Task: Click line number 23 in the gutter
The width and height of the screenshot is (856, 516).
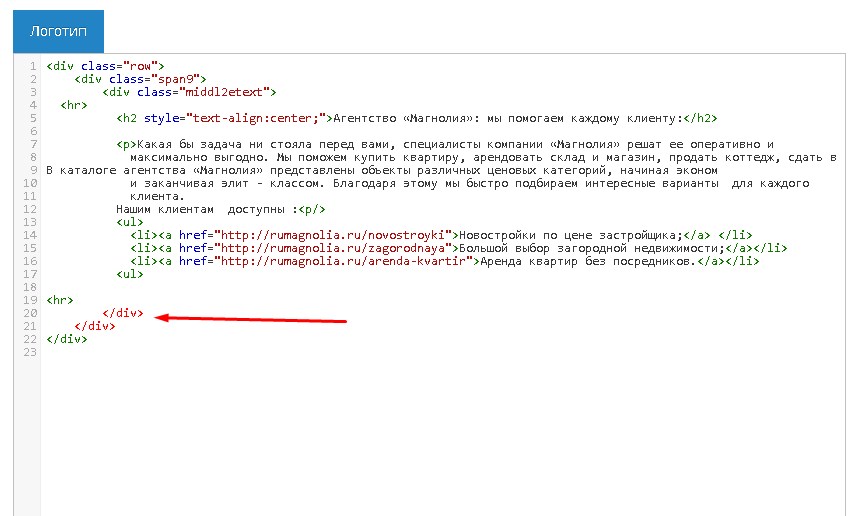Action: 30,352
